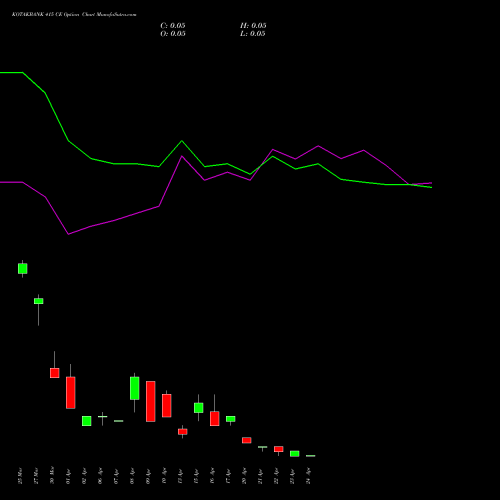Viewport: 500px width, 500px height.
Task: Select the 07 Apr date label
Action: coord(116,476)
